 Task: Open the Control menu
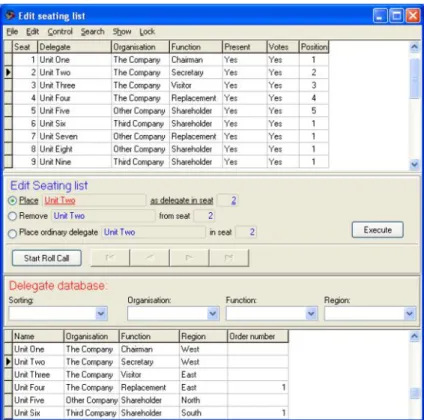point(60,32)
